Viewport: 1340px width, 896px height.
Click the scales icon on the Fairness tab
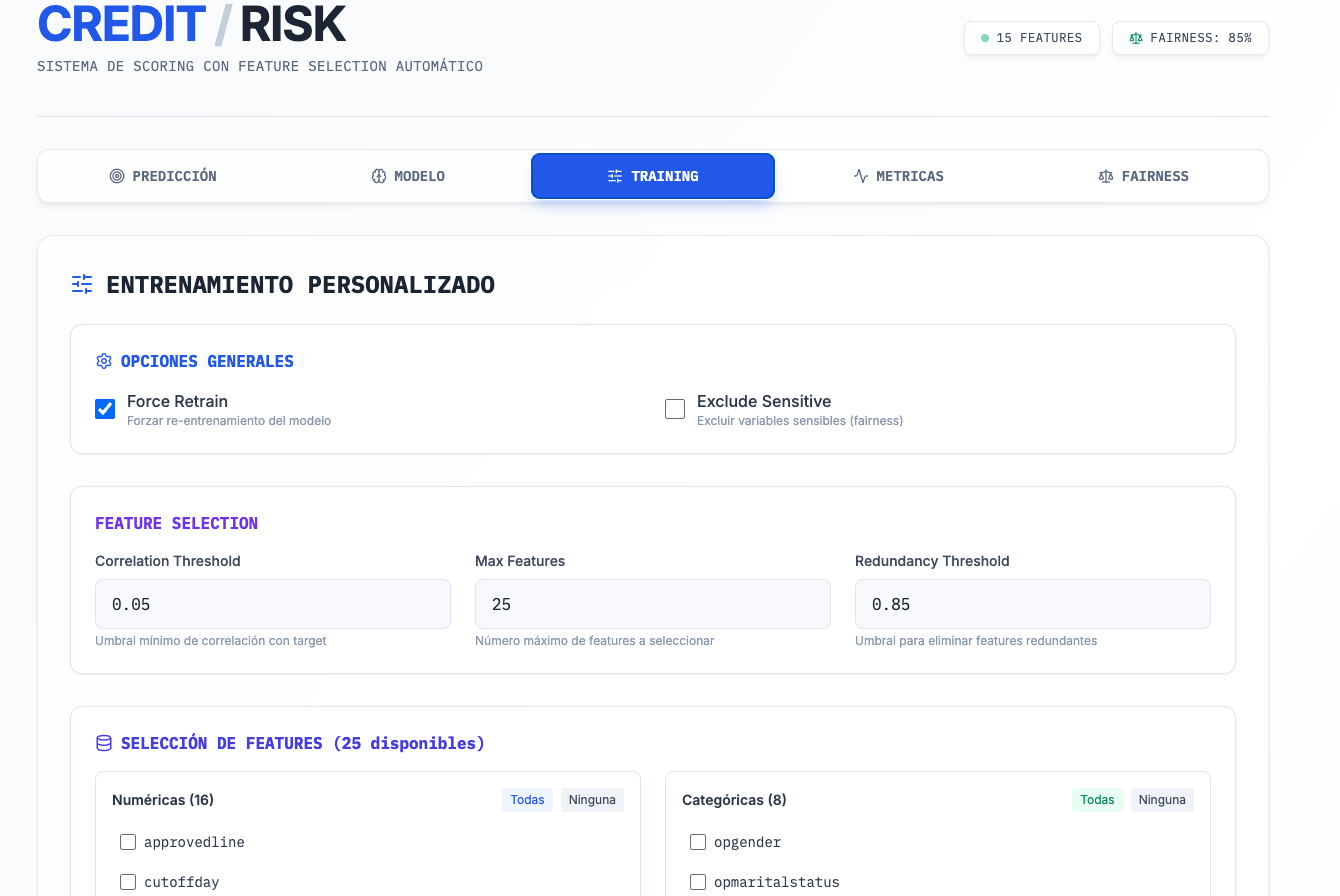1106,175
